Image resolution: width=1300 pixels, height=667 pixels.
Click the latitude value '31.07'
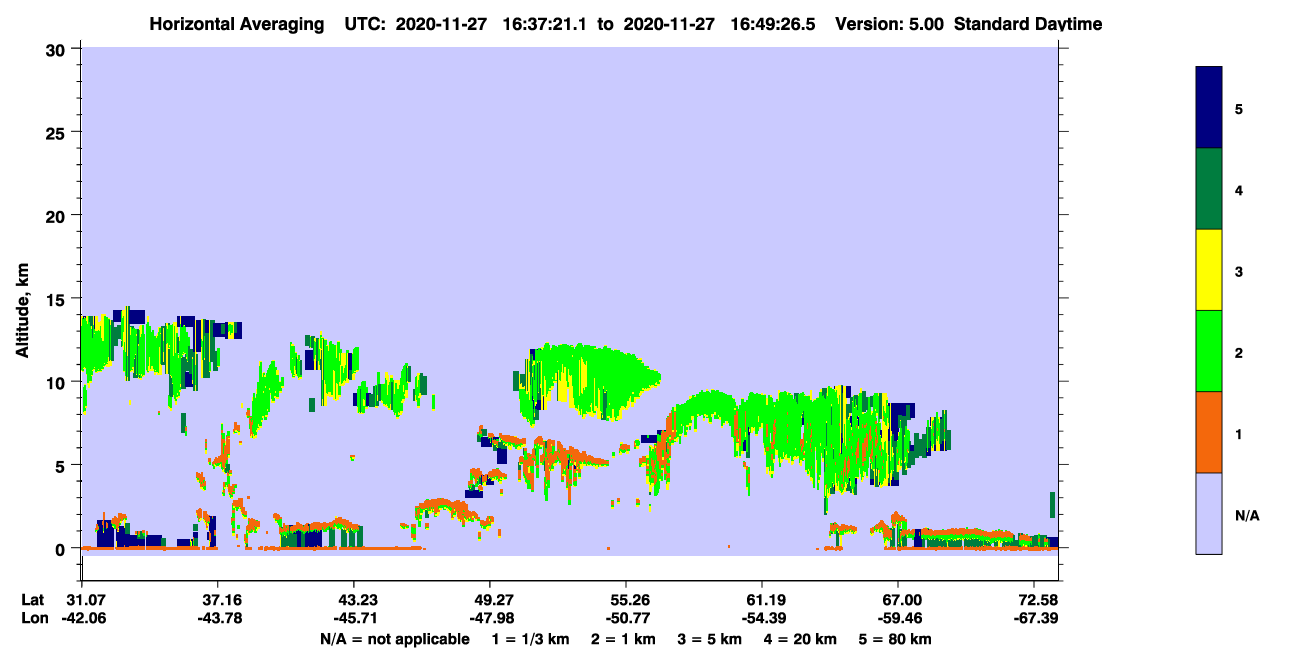pos(82,600)
